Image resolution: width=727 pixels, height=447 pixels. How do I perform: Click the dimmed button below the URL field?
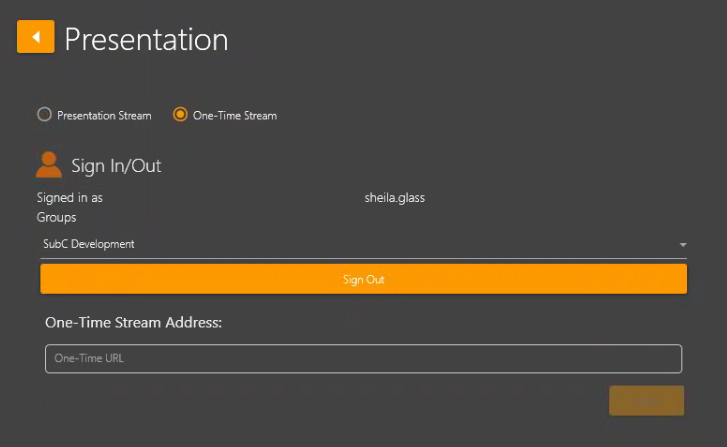click(646, 400)
